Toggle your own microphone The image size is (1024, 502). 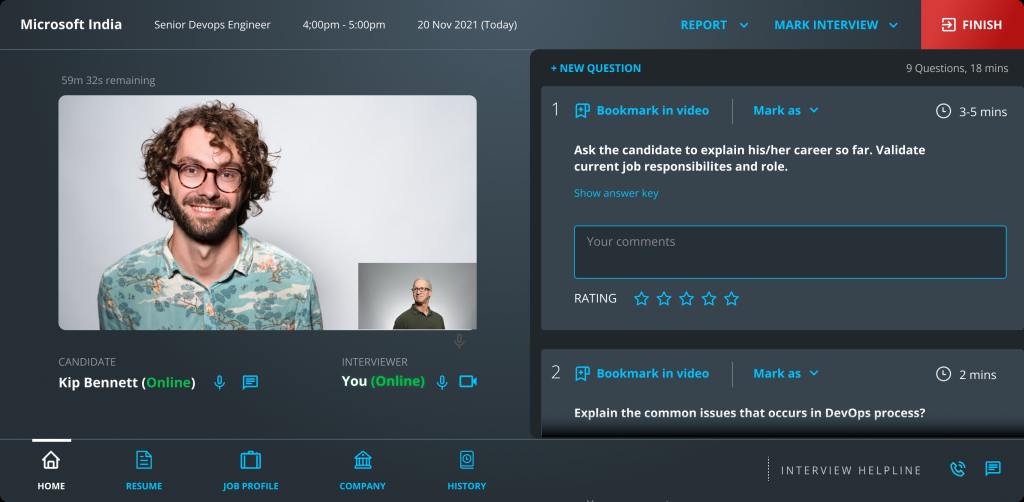[441, 382]
